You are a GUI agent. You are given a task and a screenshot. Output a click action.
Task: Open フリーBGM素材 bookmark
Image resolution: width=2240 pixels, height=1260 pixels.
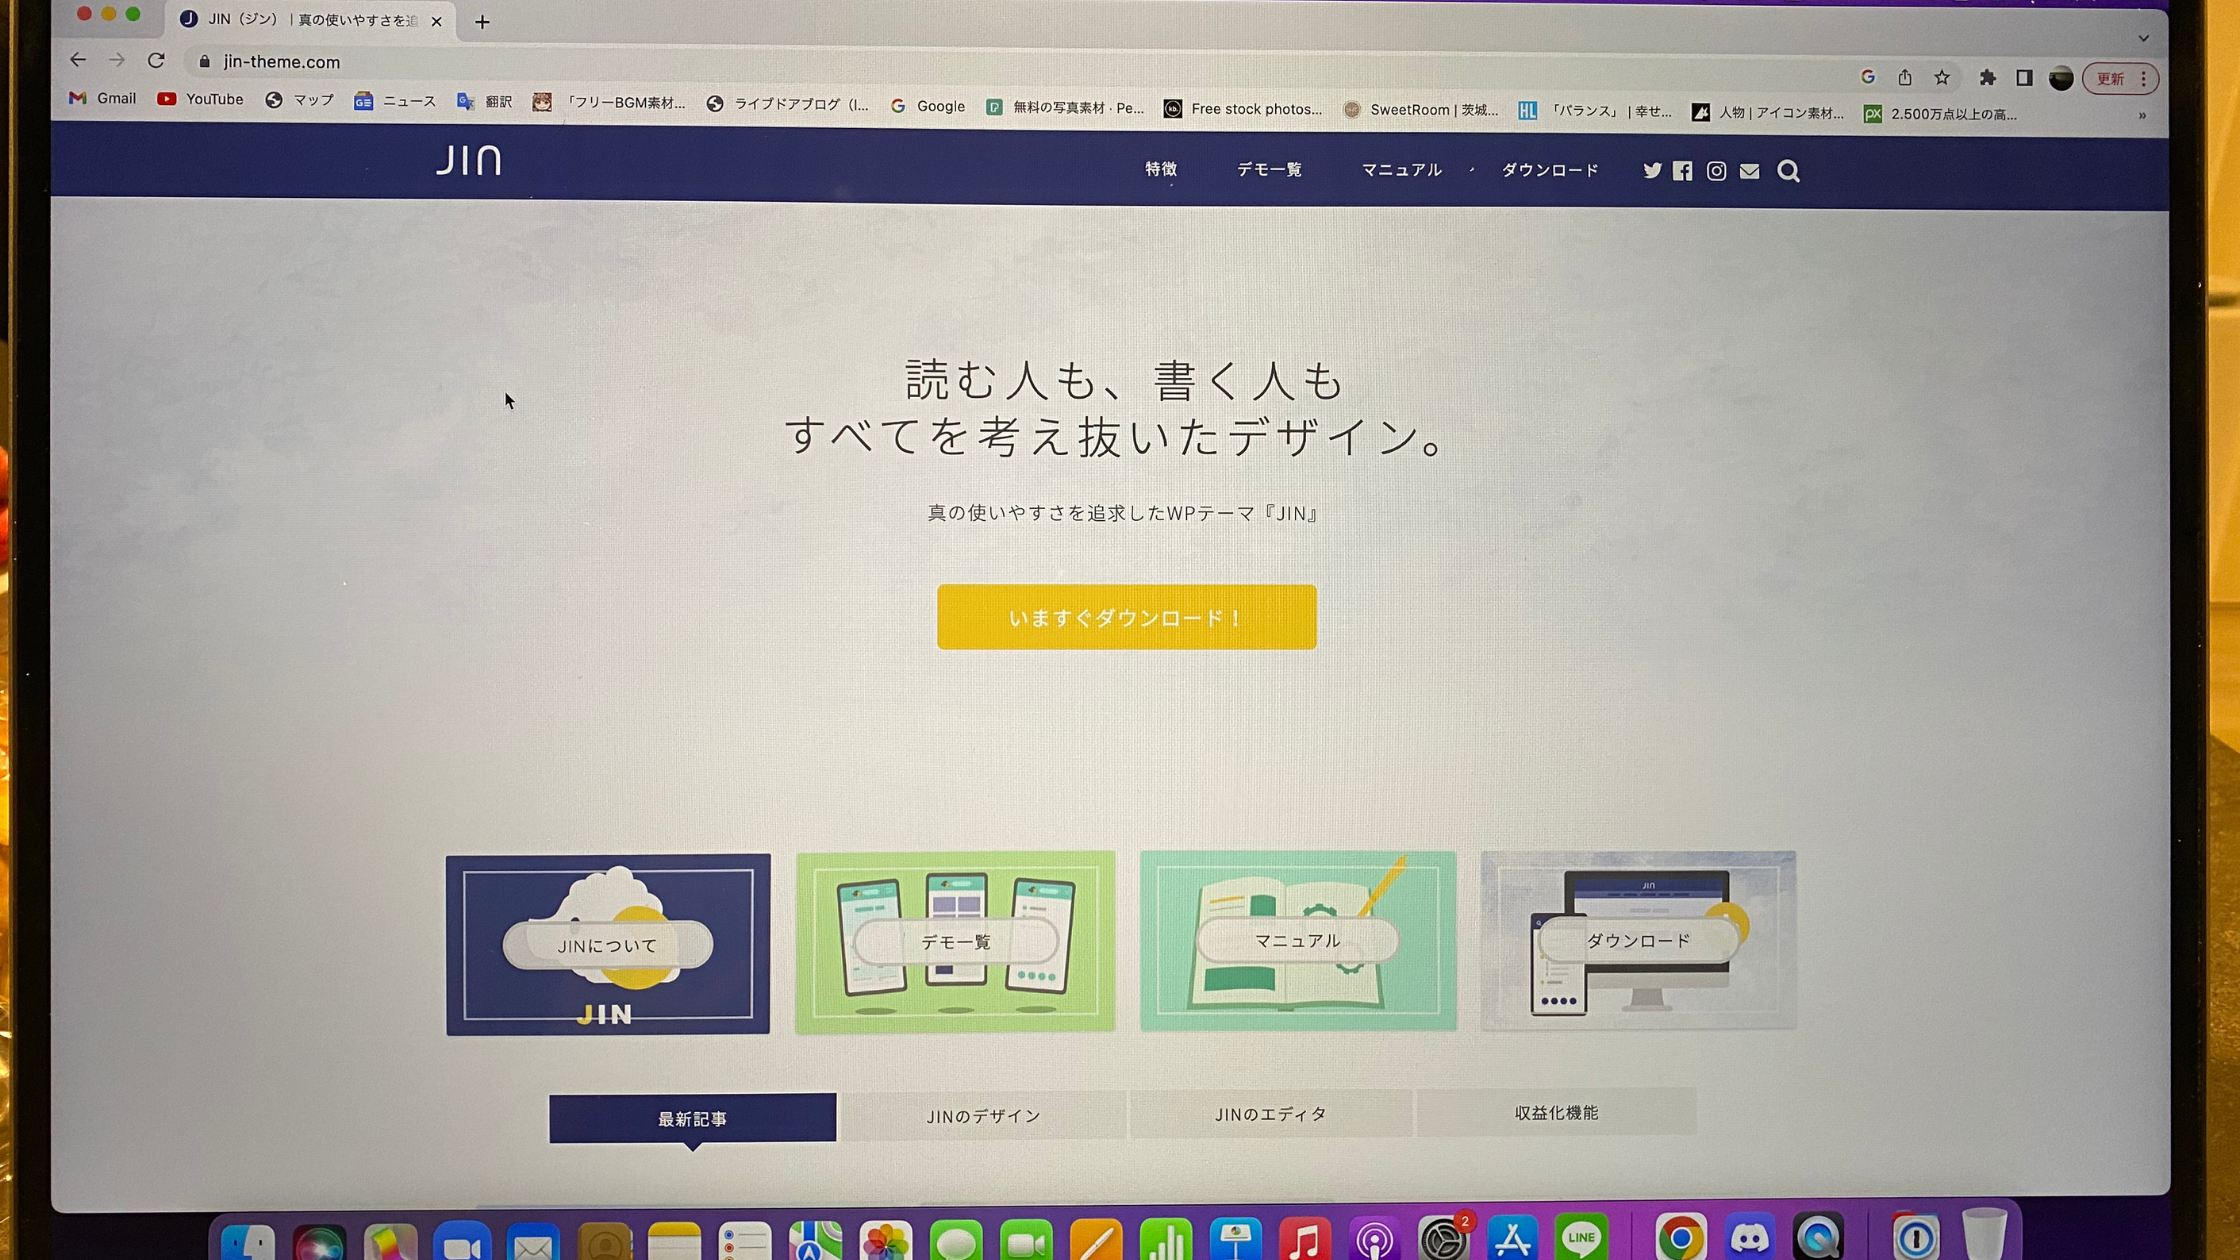(x=609, y=102)
